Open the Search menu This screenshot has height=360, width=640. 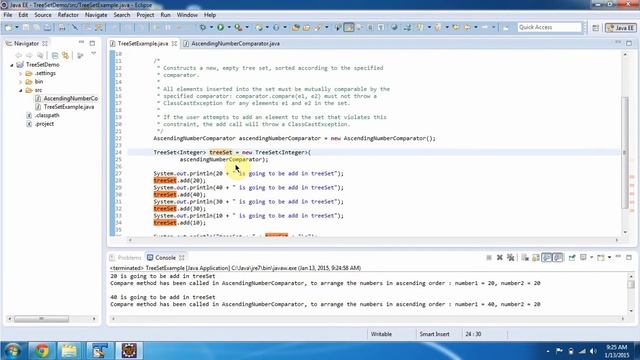tap(122, 15)
